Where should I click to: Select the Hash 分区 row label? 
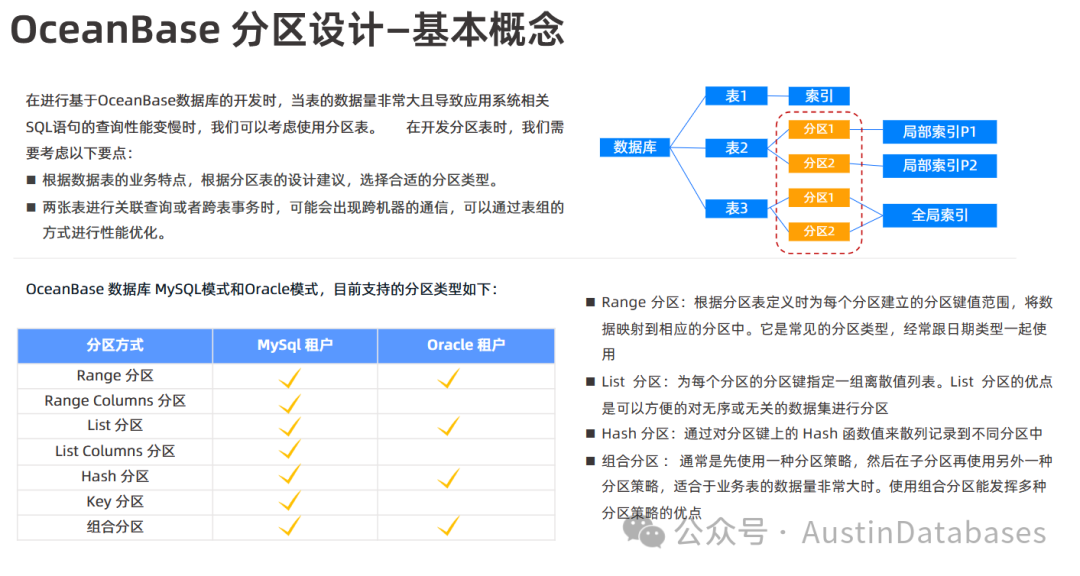115,477
